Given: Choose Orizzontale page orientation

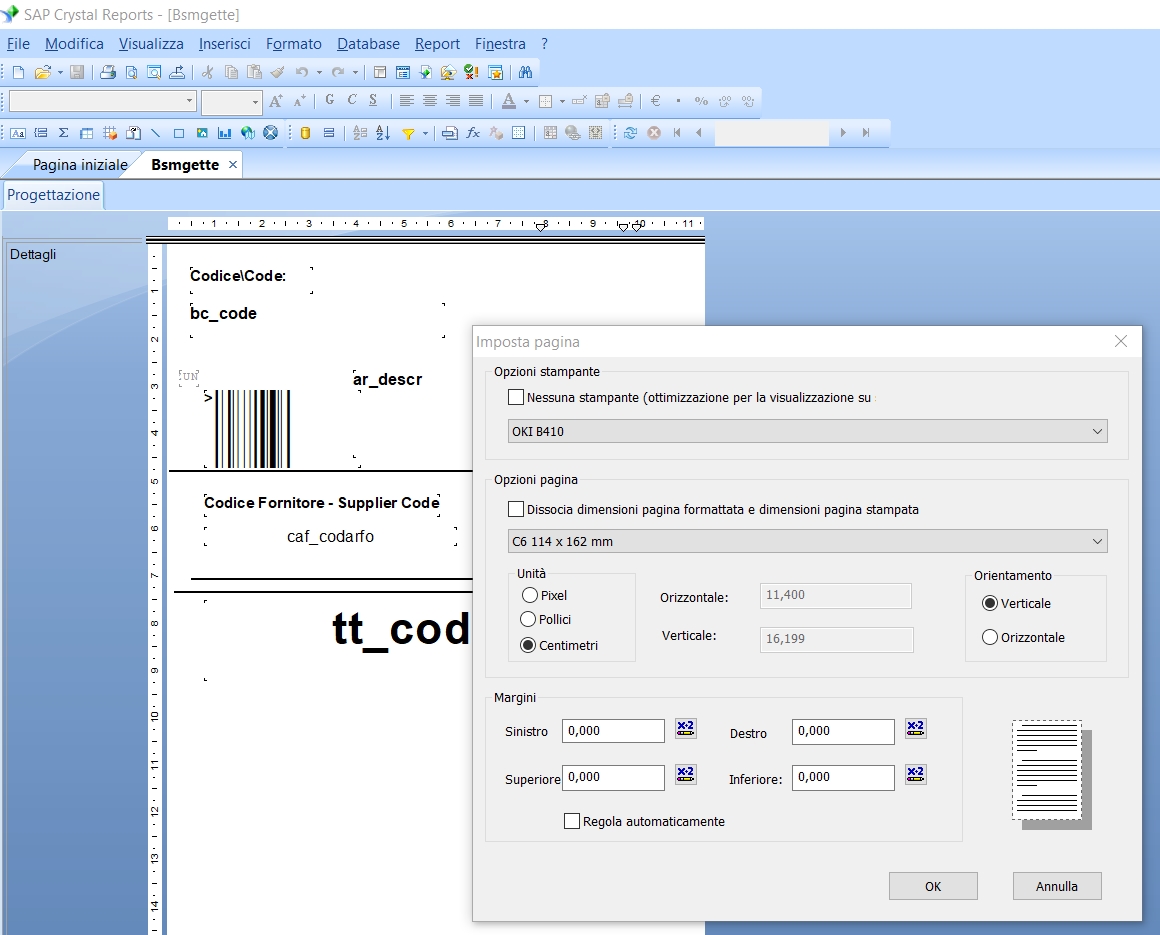Looking at the screenshot, I should [990, 637].
